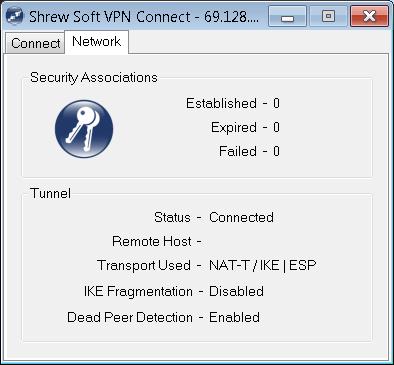Click the Connected status value
The width and height of the screenshot is (394, 365).
[x=241, y=217]
